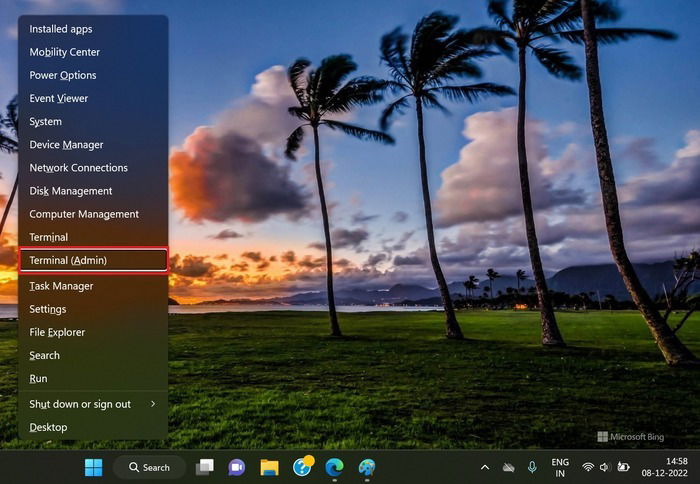Open Disk Management
The image size is (700, 484).
[93, 191]
